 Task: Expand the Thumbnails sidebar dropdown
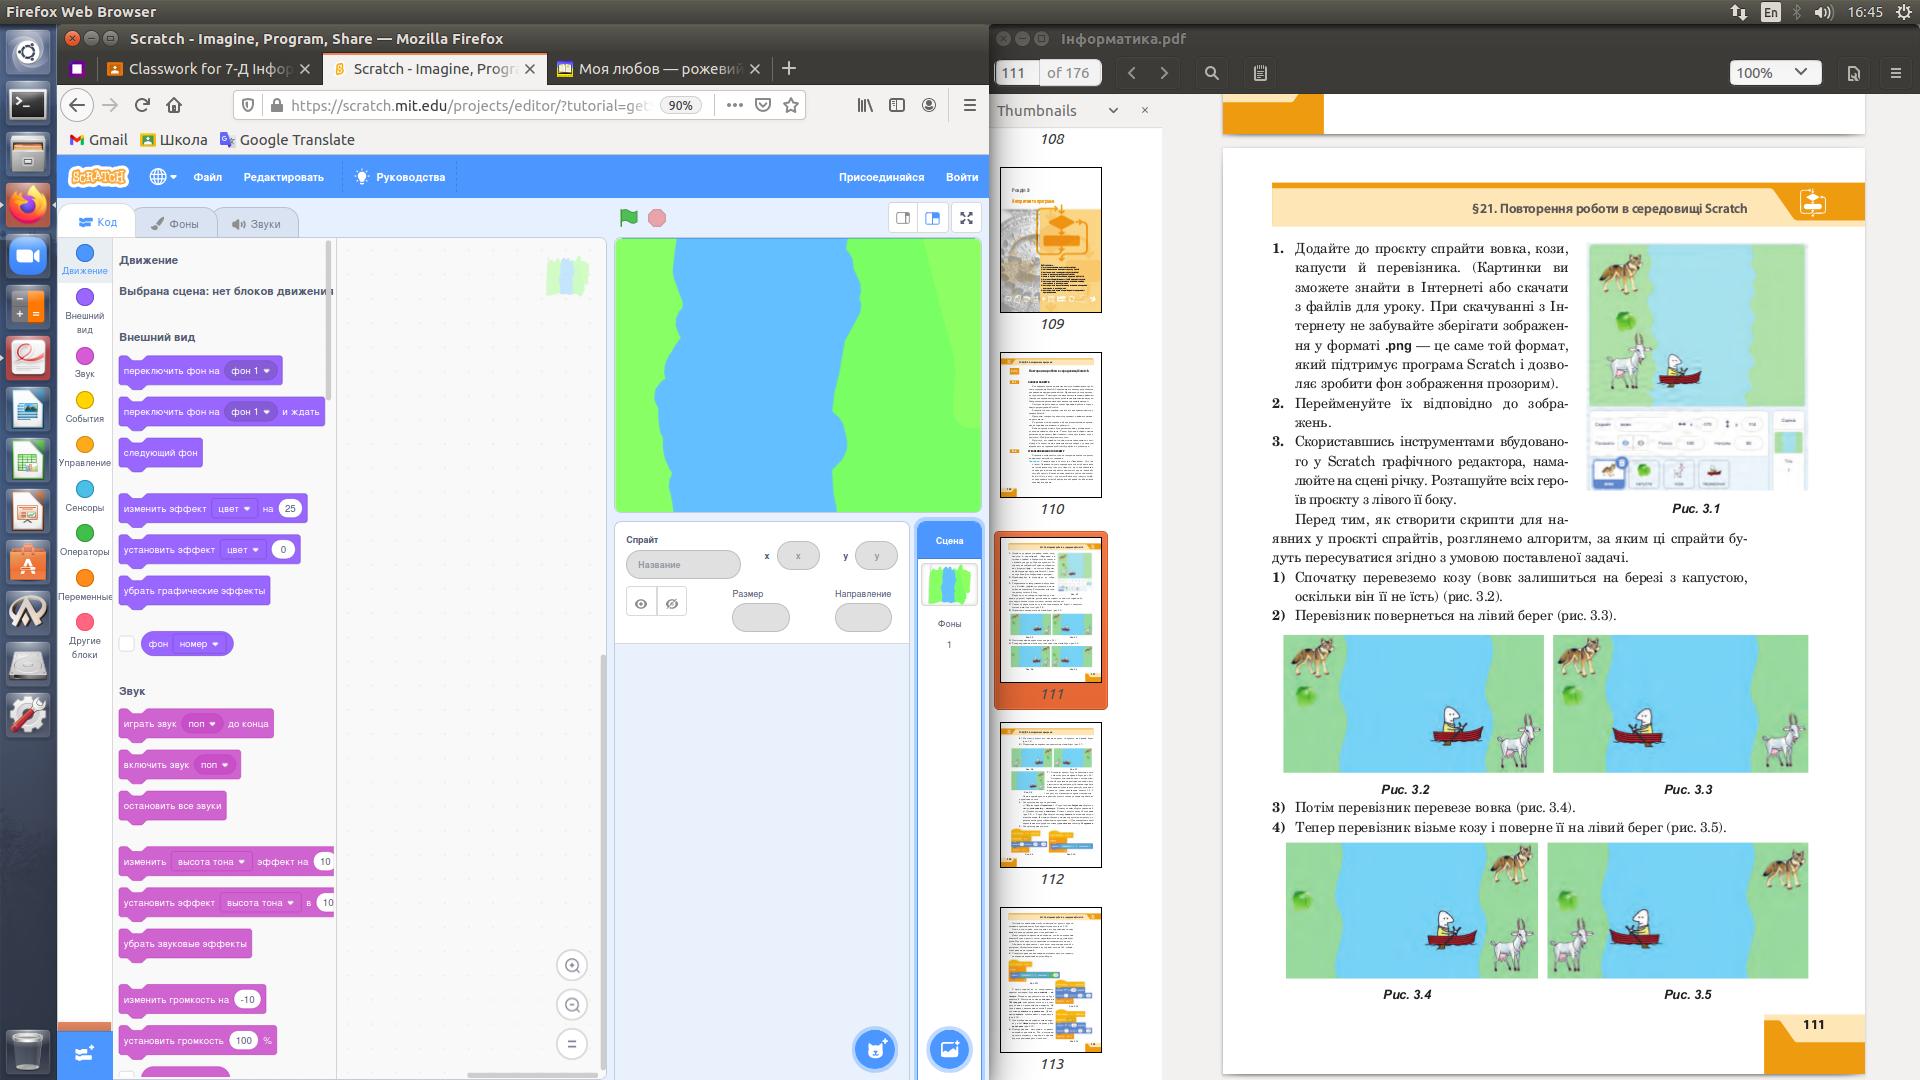click(1113, 111)
